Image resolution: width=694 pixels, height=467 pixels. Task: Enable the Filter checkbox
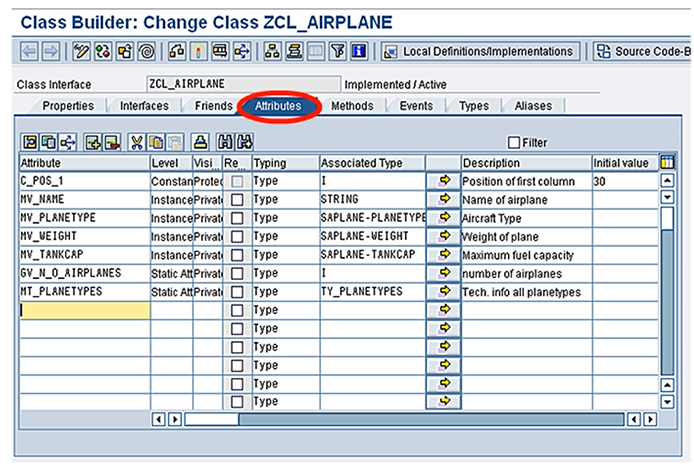(514, 143)
